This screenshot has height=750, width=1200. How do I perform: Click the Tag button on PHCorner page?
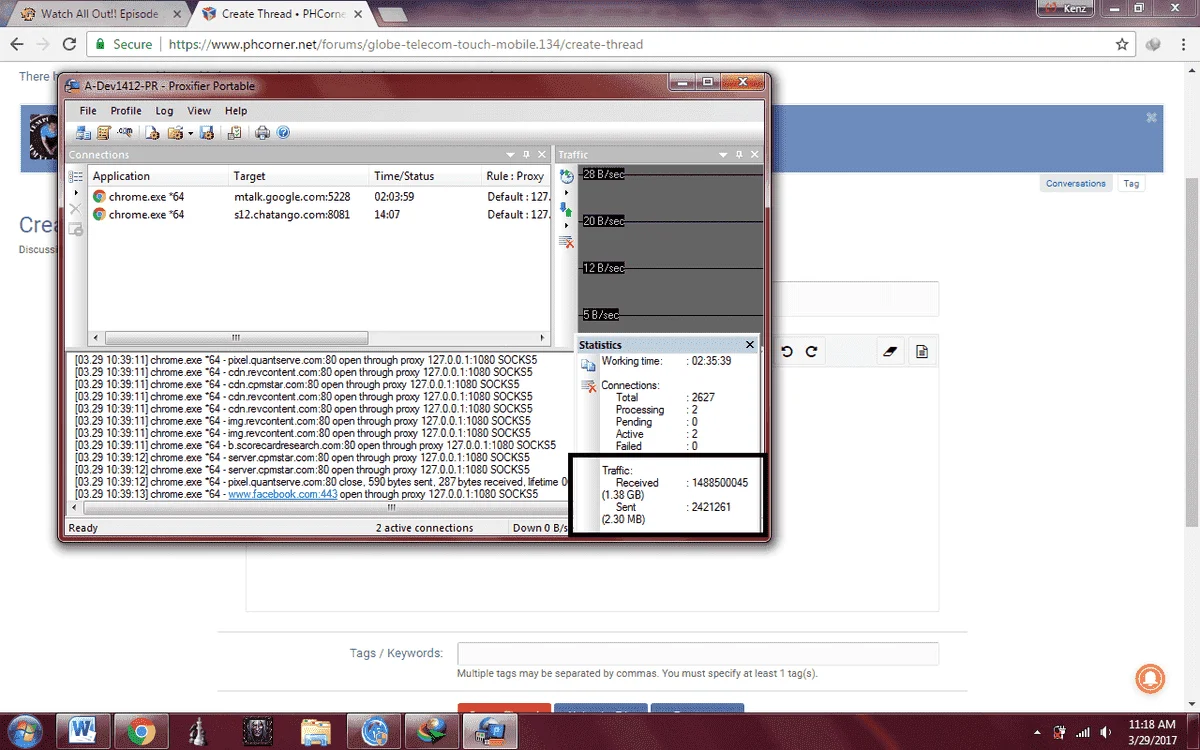point(1131,184)
